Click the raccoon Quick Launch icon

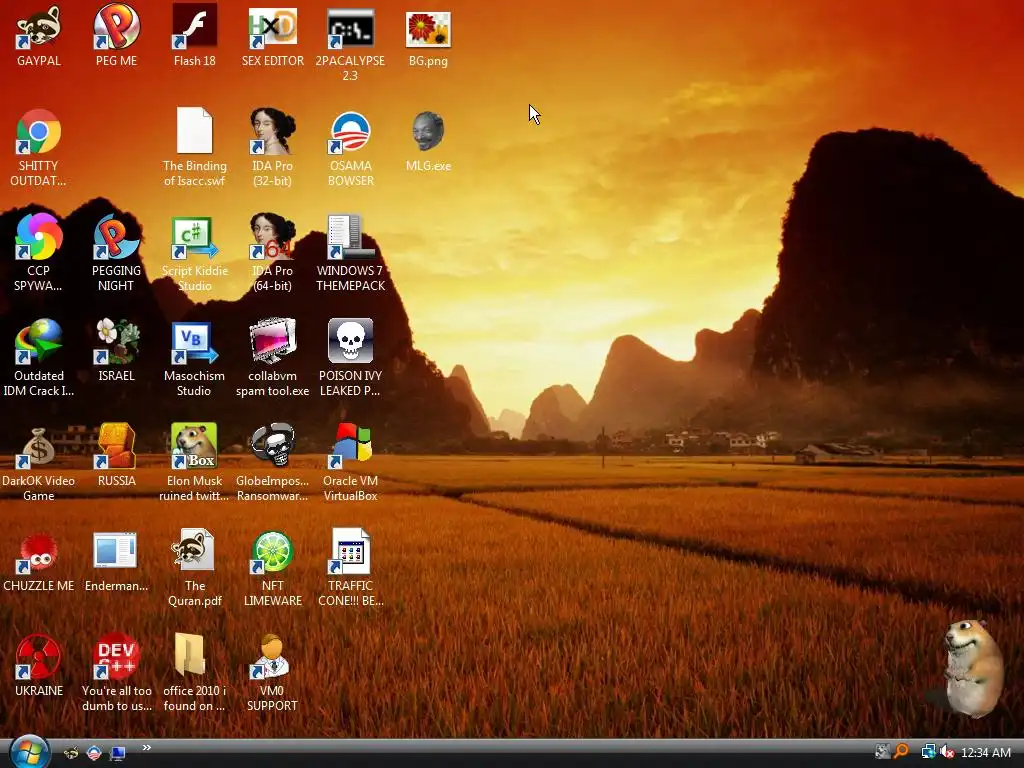[71, 753]
